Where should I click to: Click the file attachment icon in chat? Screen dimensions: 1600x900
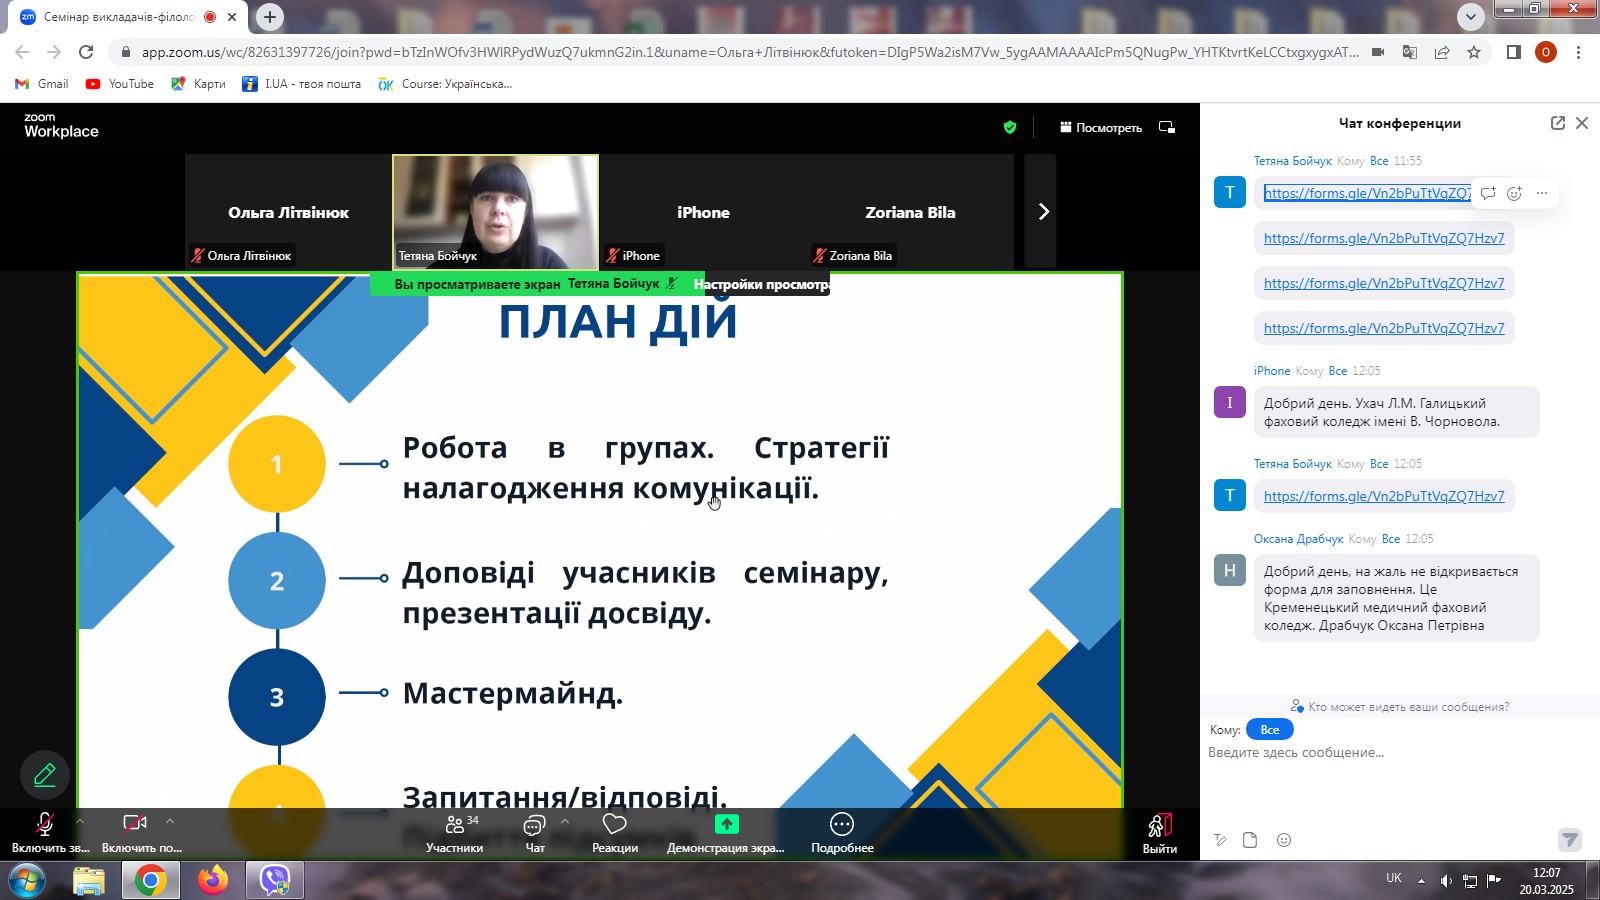click(1250, 840)
